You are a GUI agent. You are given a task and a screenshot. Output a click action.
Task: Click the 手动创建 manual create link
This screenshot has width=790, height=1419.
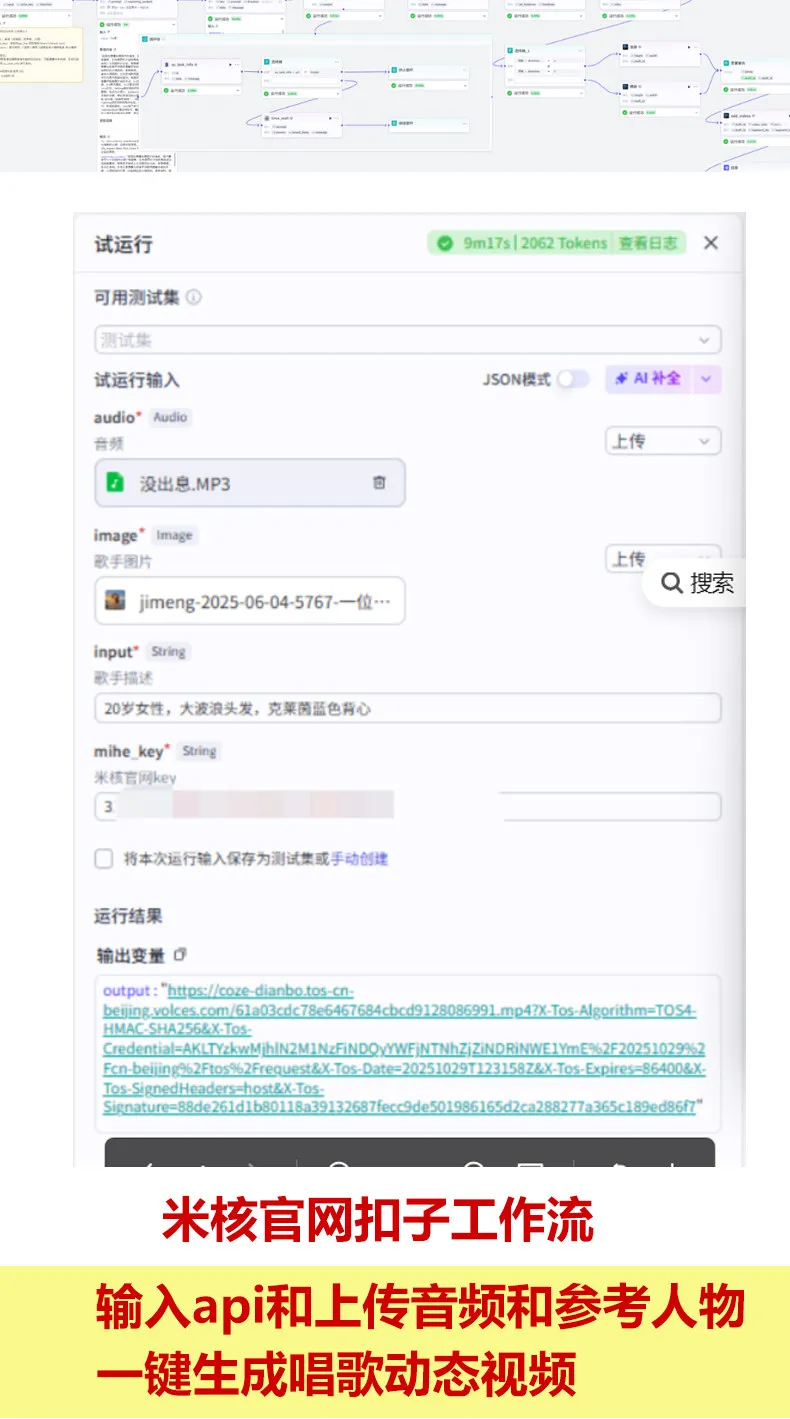[x=359, y=858]
